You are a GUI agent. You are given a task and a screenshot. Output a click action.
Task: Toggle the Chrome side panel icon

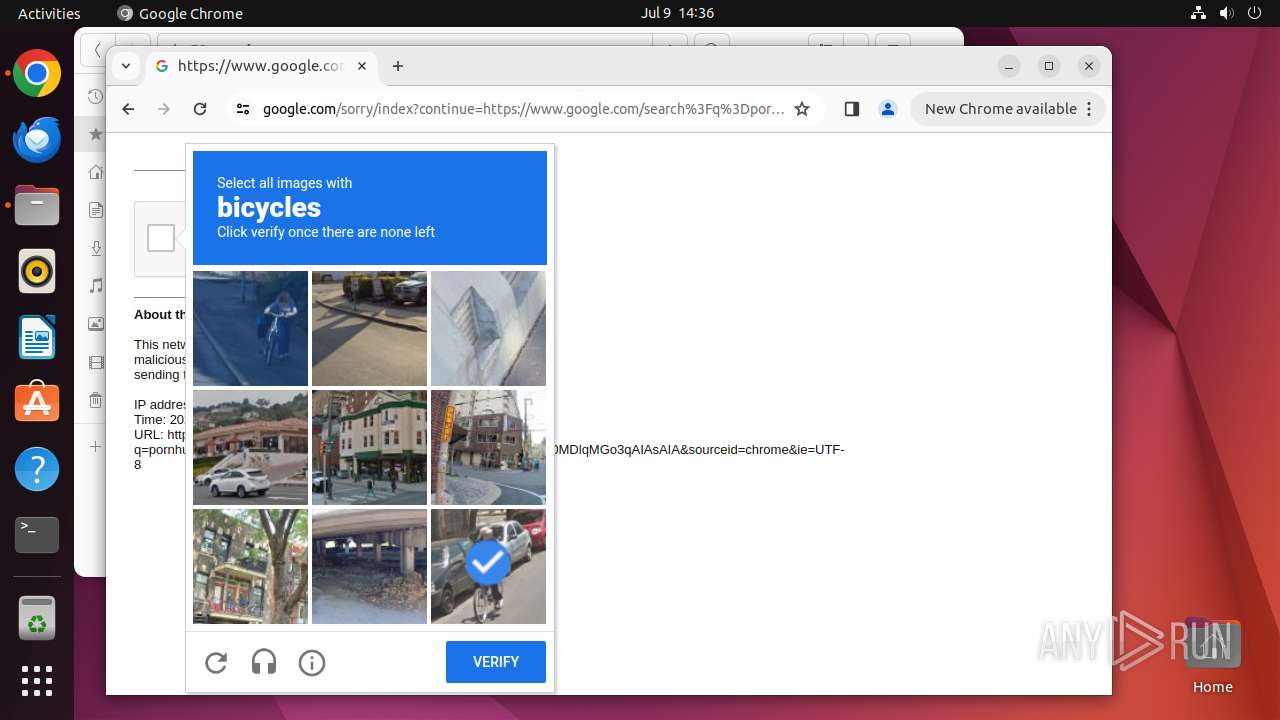click(852, 109)
